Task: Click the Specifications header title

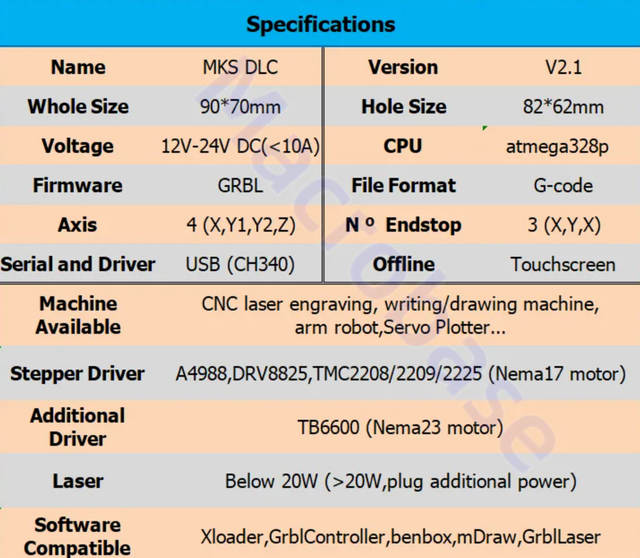Action: (320, 24)
